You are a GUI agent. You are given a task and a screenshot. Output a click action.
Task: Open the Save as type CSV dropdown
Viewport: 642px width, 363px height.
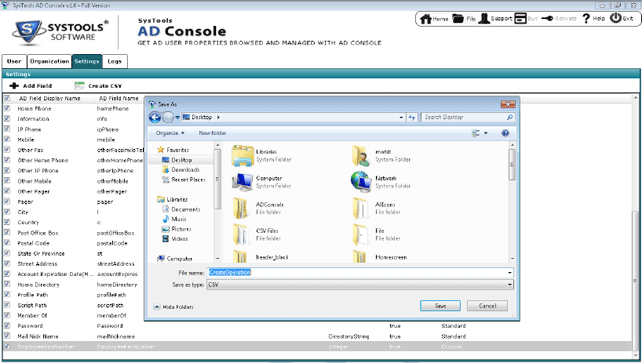tap(360, 284)
